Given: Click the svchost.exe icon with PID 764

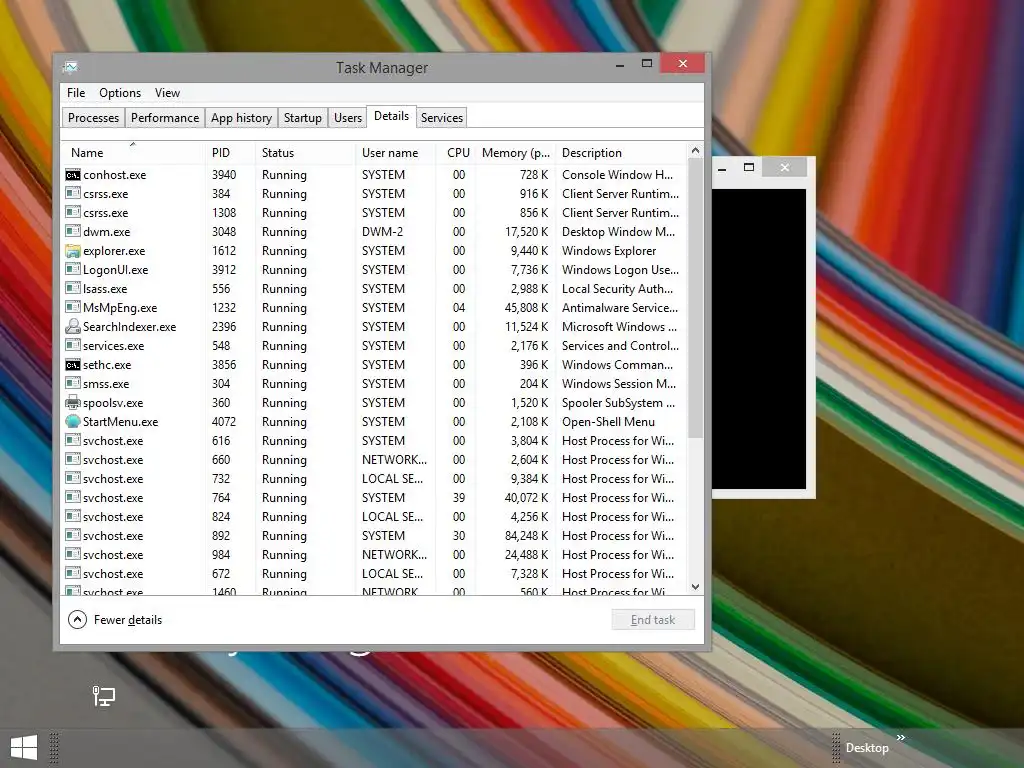Looking at the screenshot, I should pyautogui.click(x=72, y=498).
